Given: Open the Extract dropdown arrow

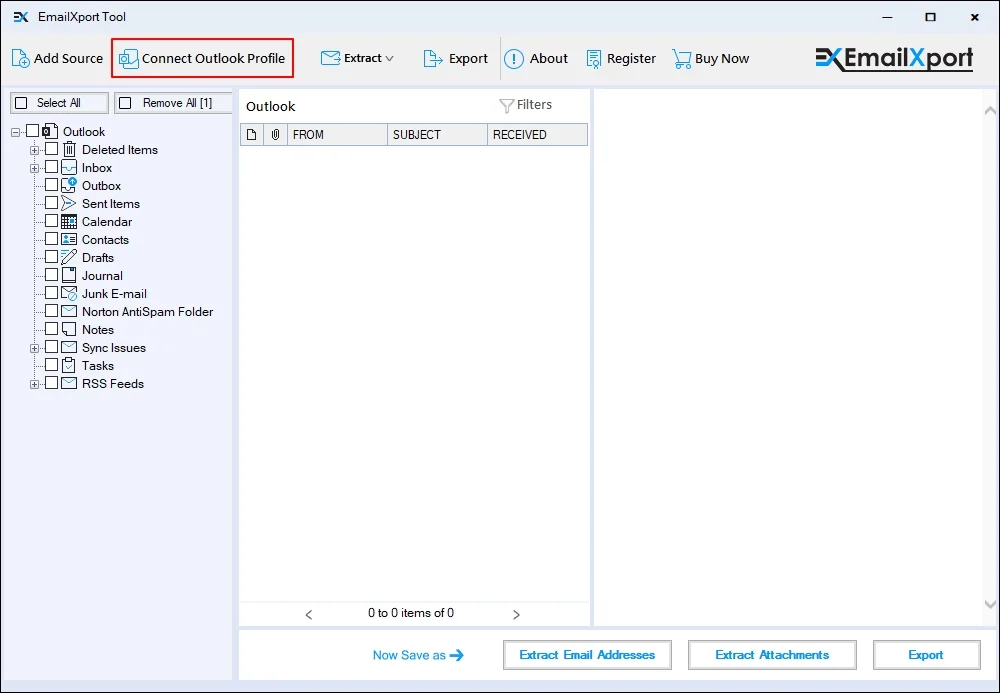Looking at the screenshot, I should tap(390, 58).
